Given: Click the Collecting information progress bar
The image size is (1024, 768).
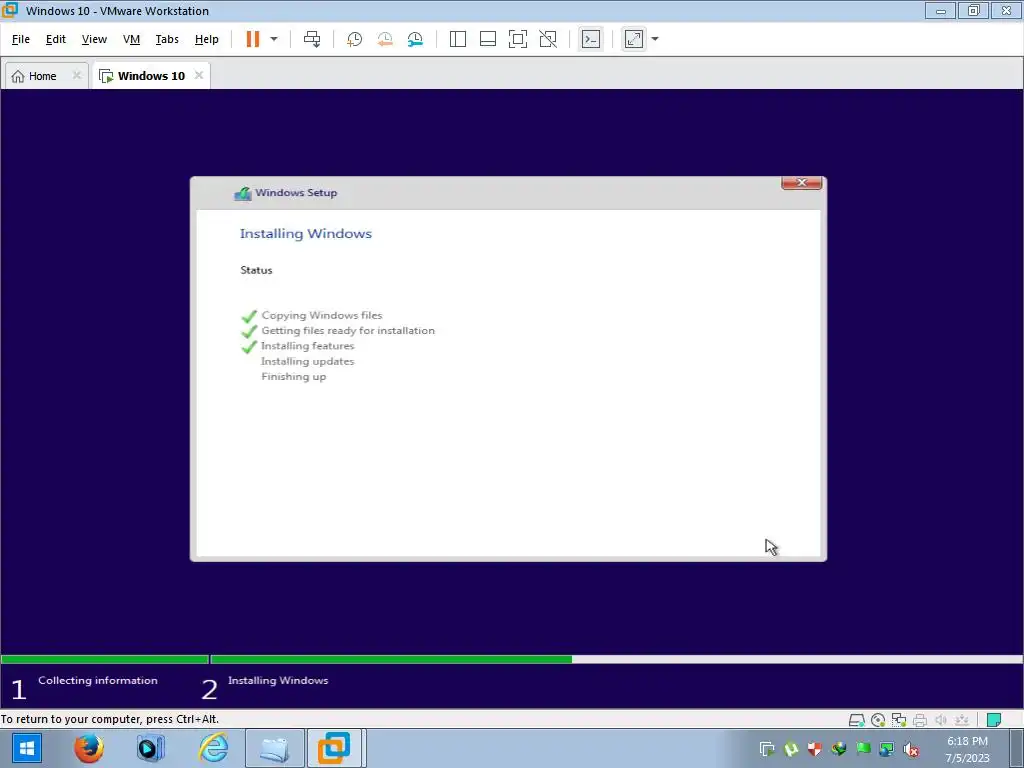Looking at the screenshot, I should pyautogui.click(x=104, y=660).
